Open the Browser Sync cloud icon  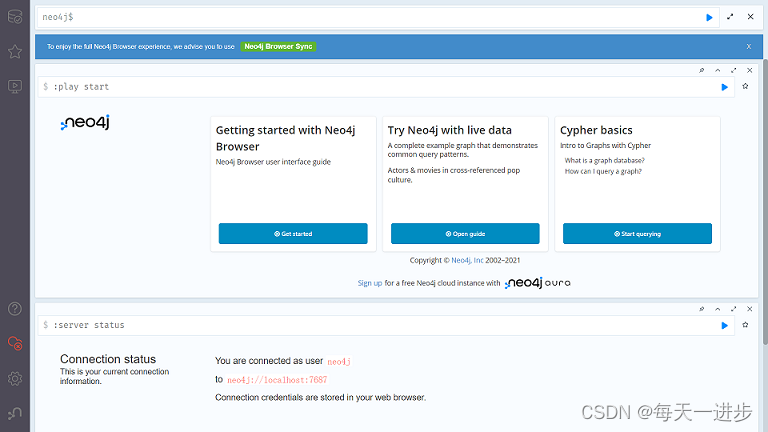tap(15, 343)
